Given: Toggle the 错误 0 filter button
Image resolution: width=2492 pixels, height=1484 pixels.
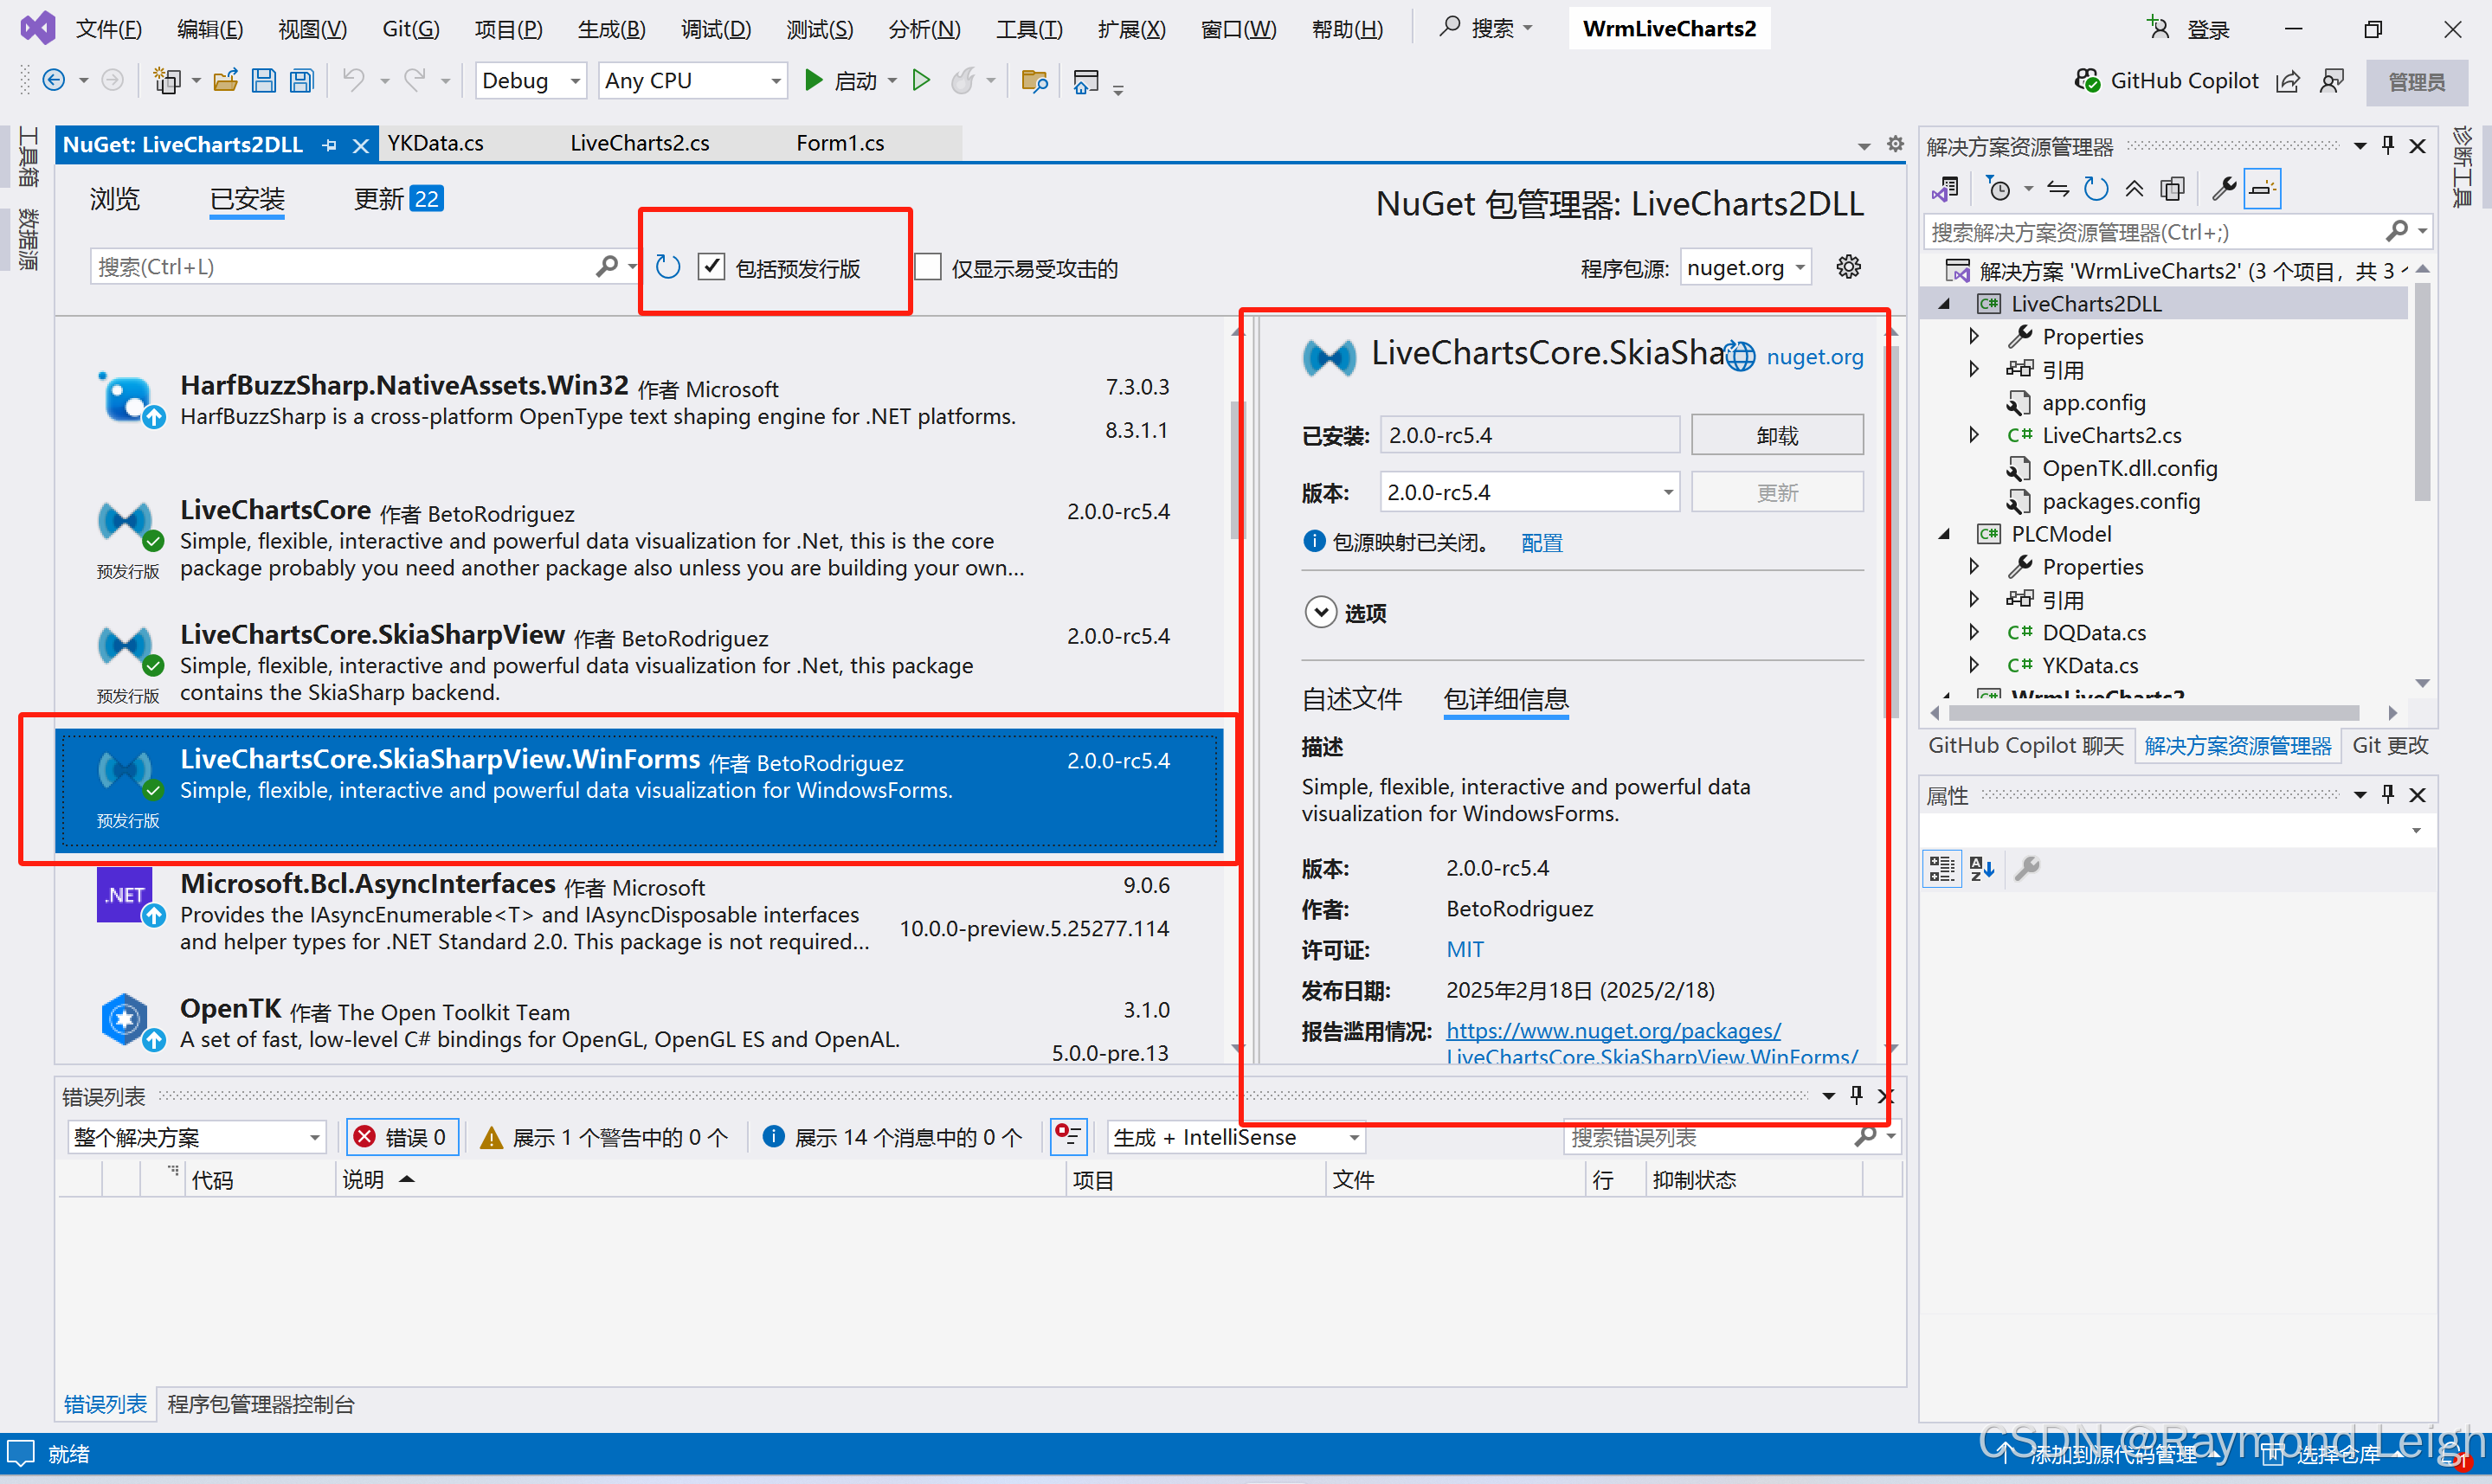Looking at the screenshot, I should coord(402,1137).
